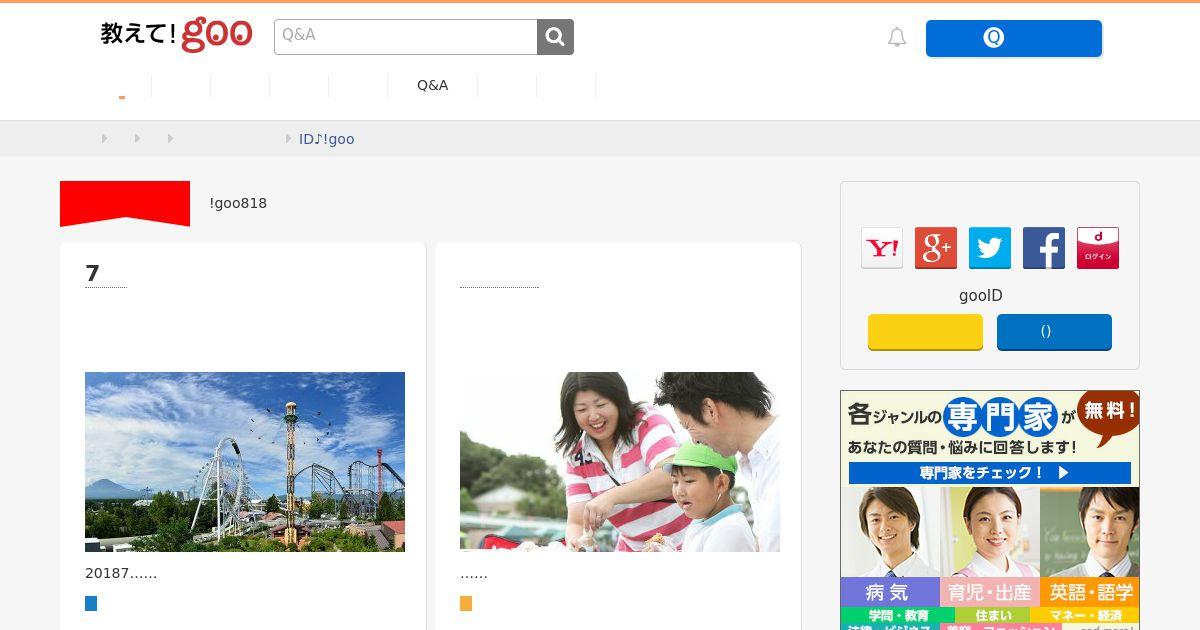Open the notification bell
Screen dimensions: 1200x630
[x=897, y=38]
